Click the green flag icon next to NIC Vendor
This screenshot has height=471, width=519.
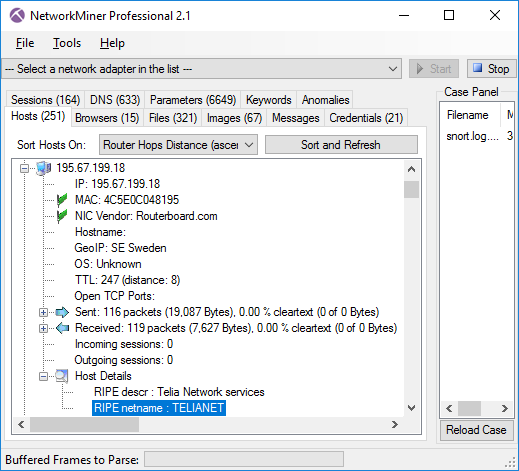click(x=62, y=216)
